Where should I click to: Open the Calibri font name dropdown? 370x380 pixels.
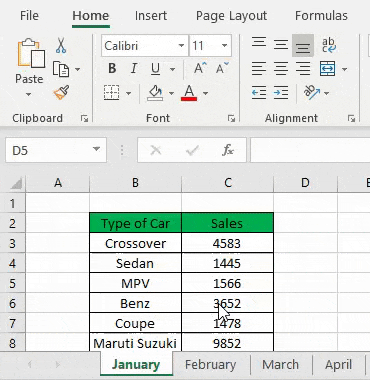click(181, 45)
